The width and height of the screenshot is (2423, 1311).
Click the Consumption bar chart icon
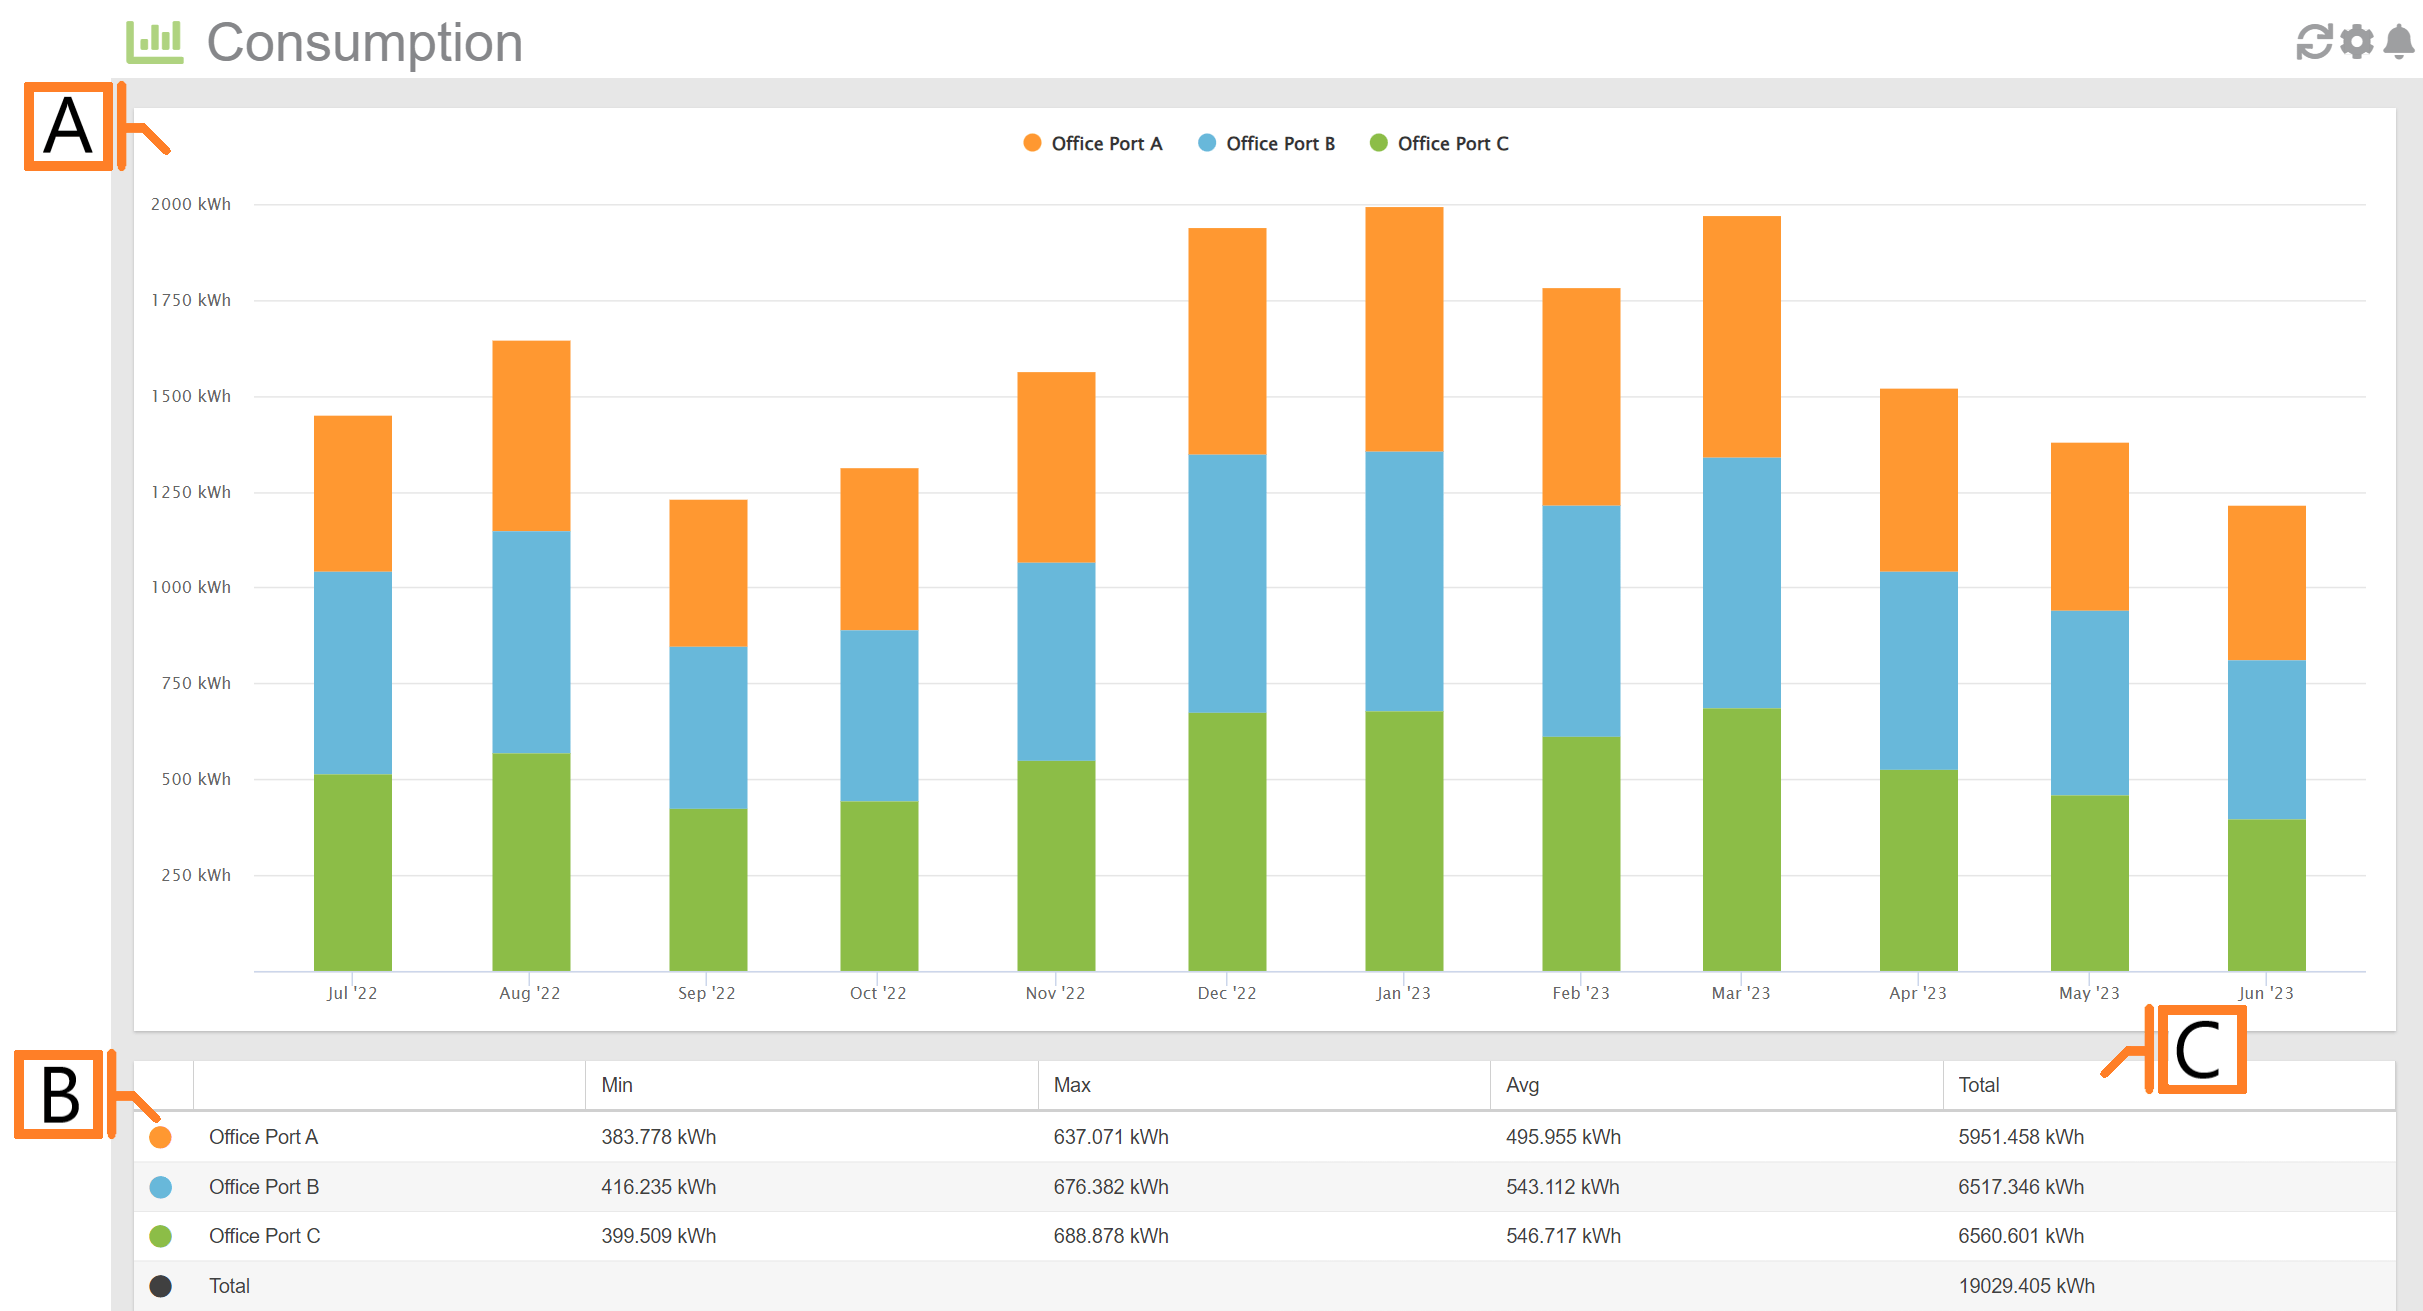[x=155, y=42]
